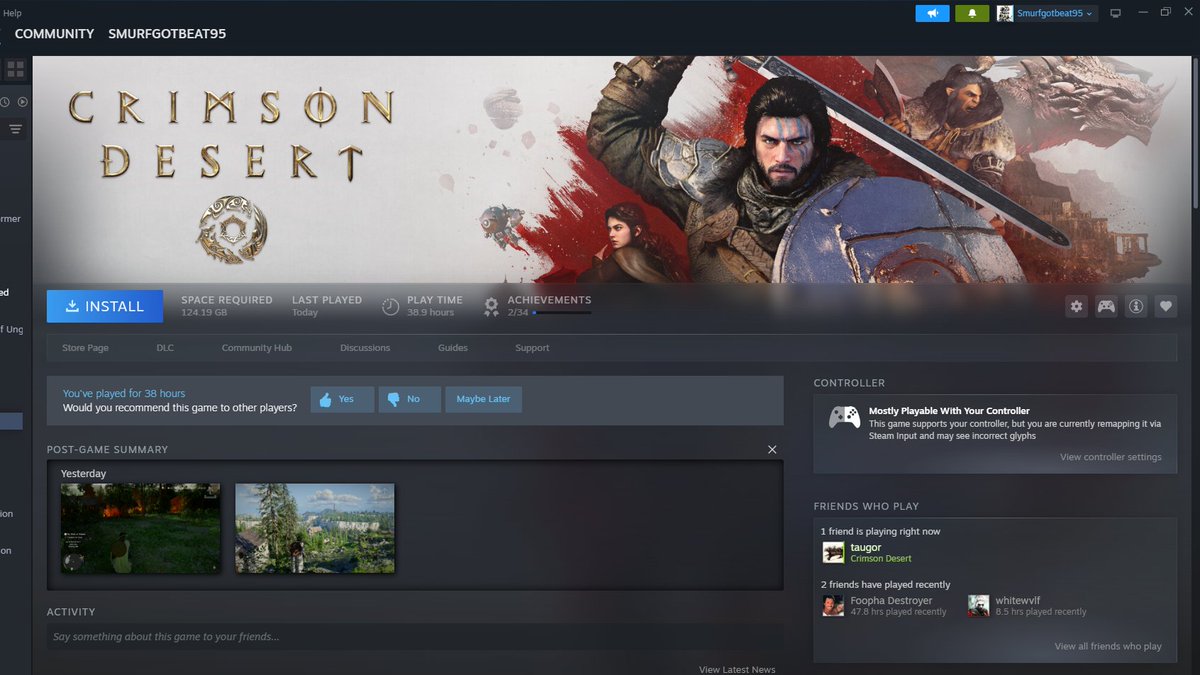Click the controller layout icon
This screenshot has width=1200, height=675.
(1106, 307)
